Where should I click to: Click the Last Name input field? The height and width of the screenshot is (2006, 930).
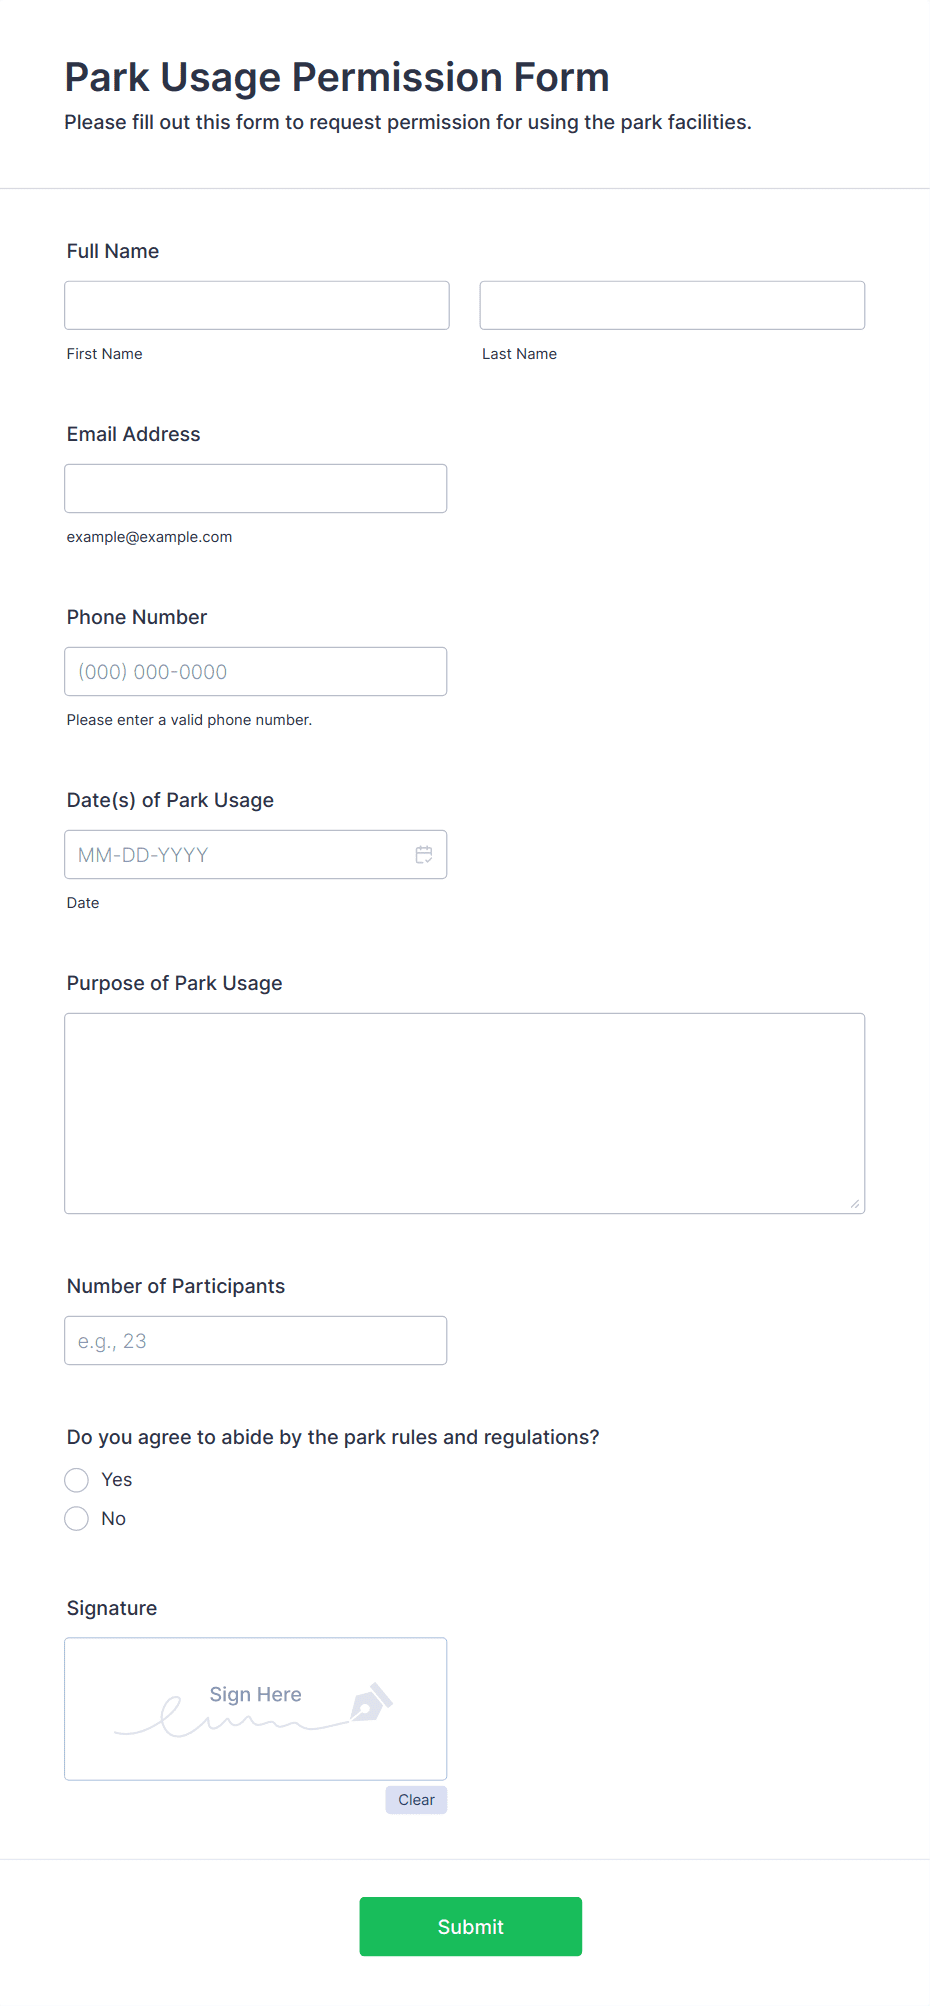click(672, 305)
